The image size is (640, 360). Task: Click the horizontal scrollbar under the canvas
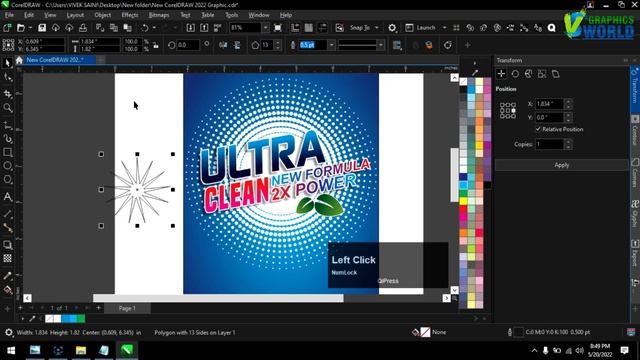[218, 298]
